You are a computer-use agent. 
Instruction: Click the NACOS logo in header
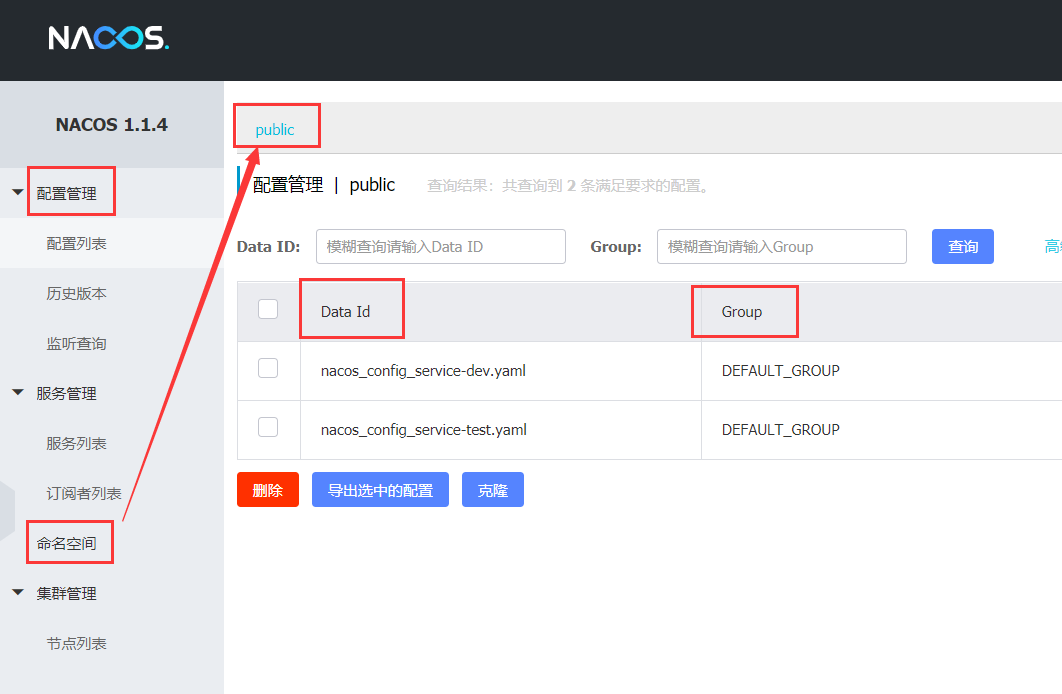coord(108,38)
